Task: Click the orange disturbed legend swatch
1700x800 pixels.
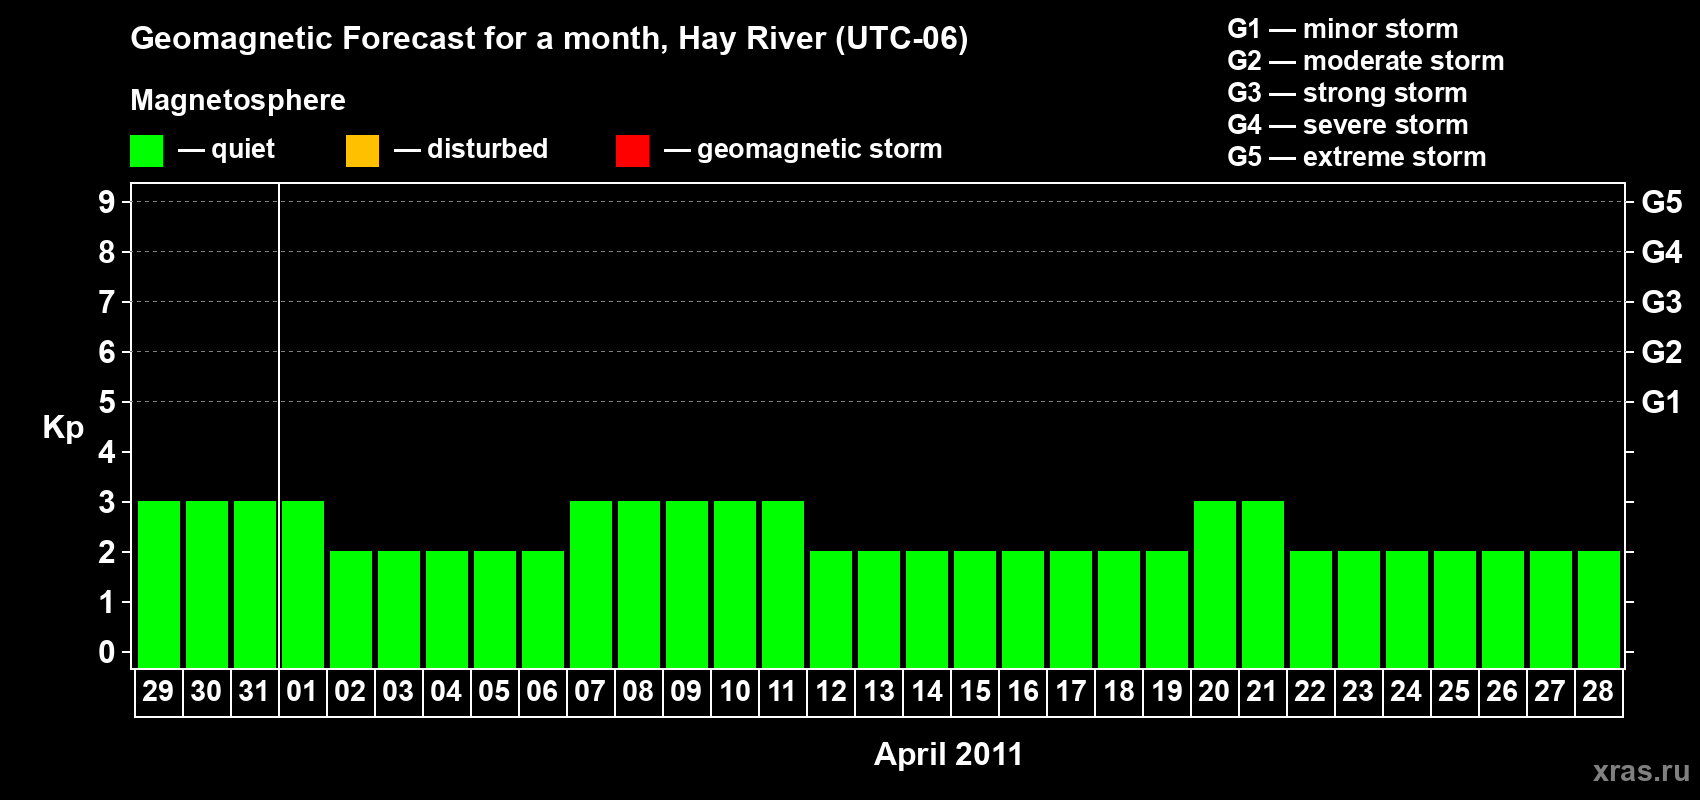Action: (362, 151)
